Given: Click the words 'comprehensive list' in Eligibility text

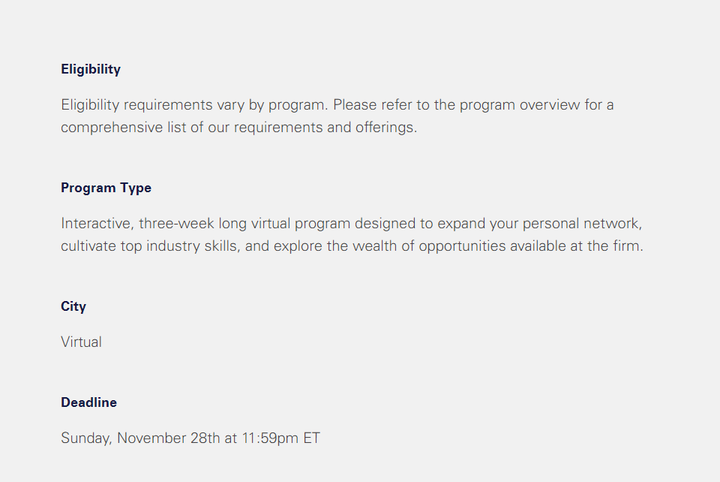Looking at the screenshot, I should [124, 128].
